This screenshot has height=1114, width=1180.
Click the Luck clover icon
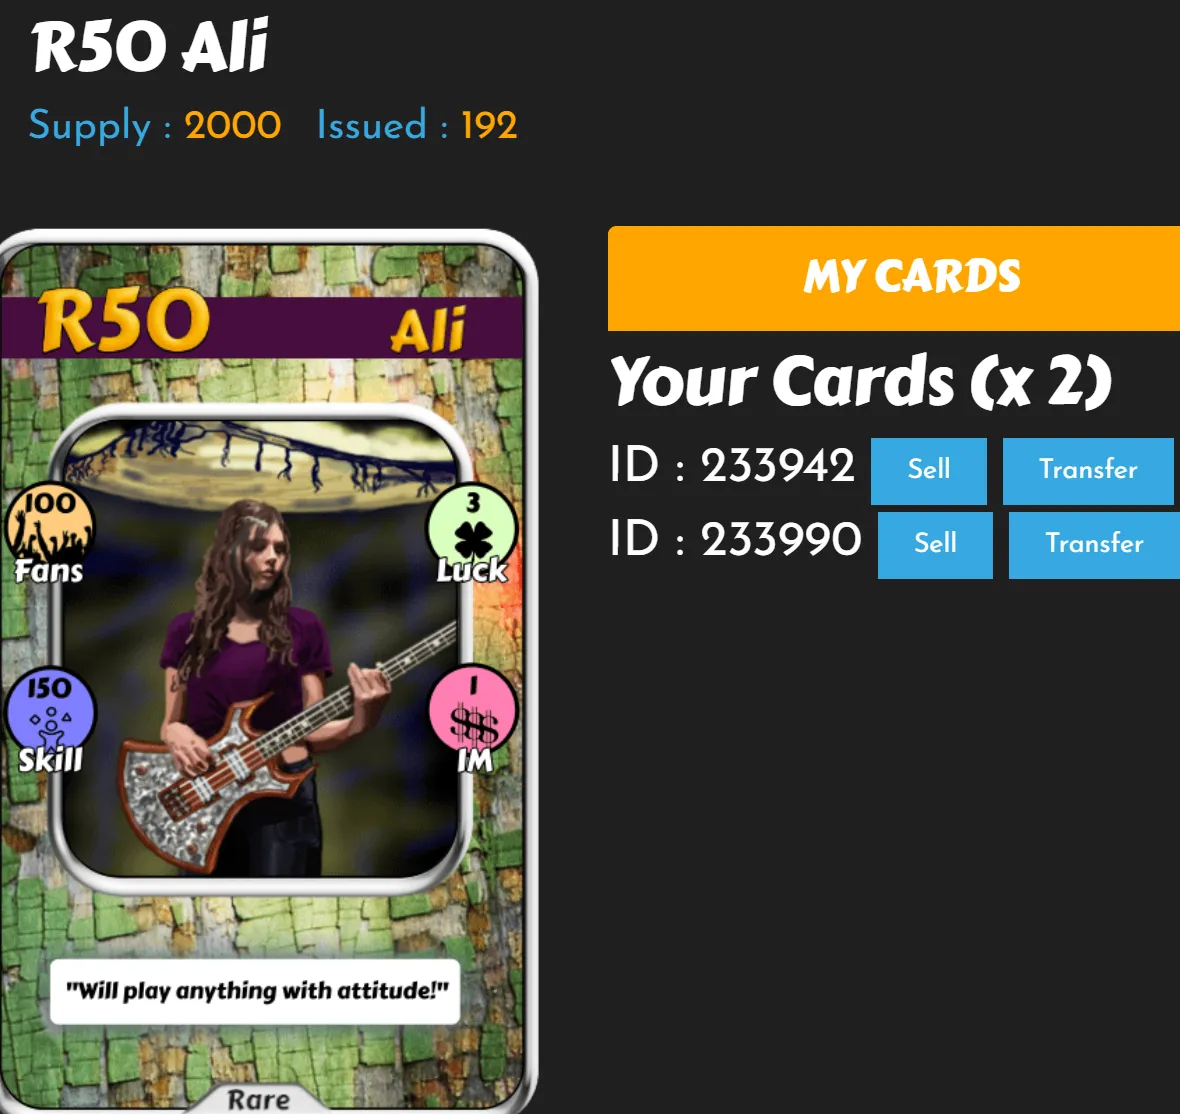[x=473, y=539]
